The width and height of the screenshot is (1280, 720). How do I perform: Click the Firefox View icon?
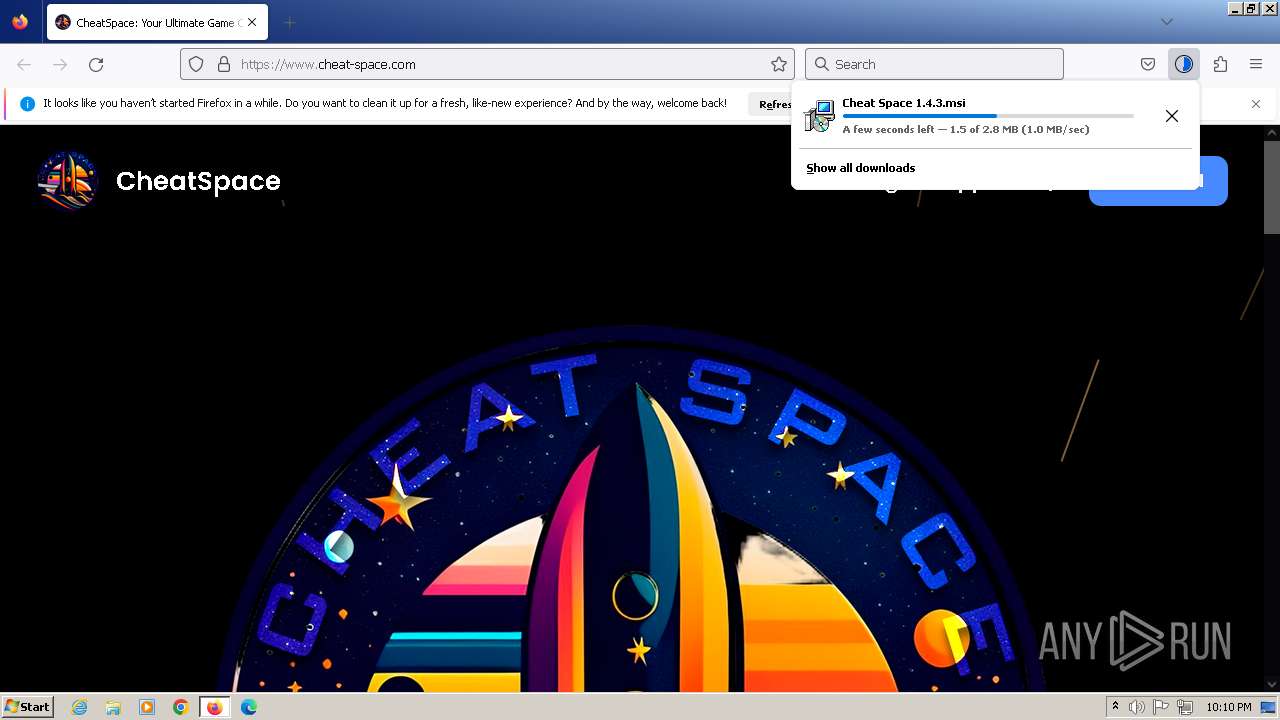tap(20, 22)
